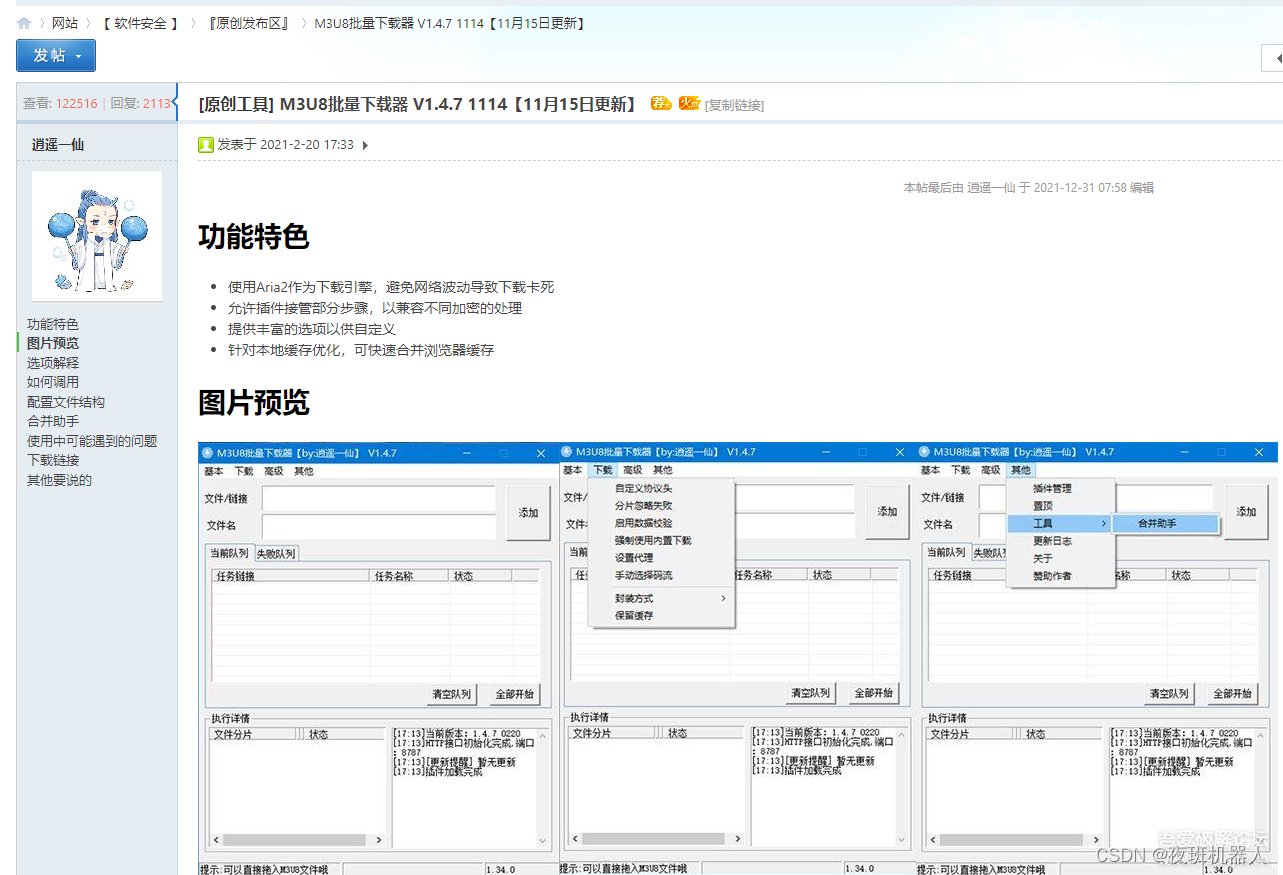The height and width of the screenshot is (875, 1283).
Task: Expand the highlighted 工具 submenu entry
Action: [x=1060, y=523]
